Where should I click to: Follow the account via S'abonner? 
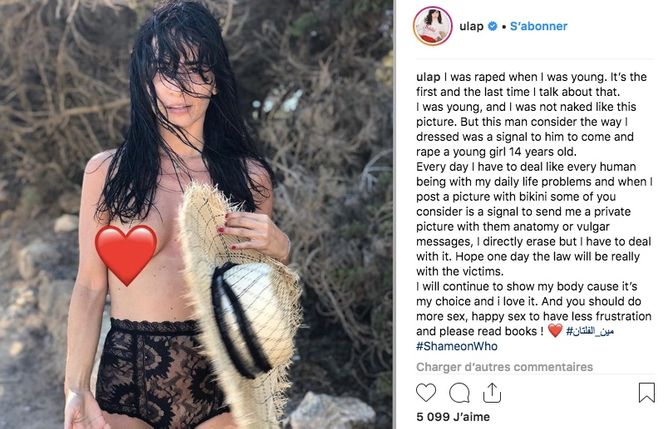pyautogui.click(x=538, y=26)
